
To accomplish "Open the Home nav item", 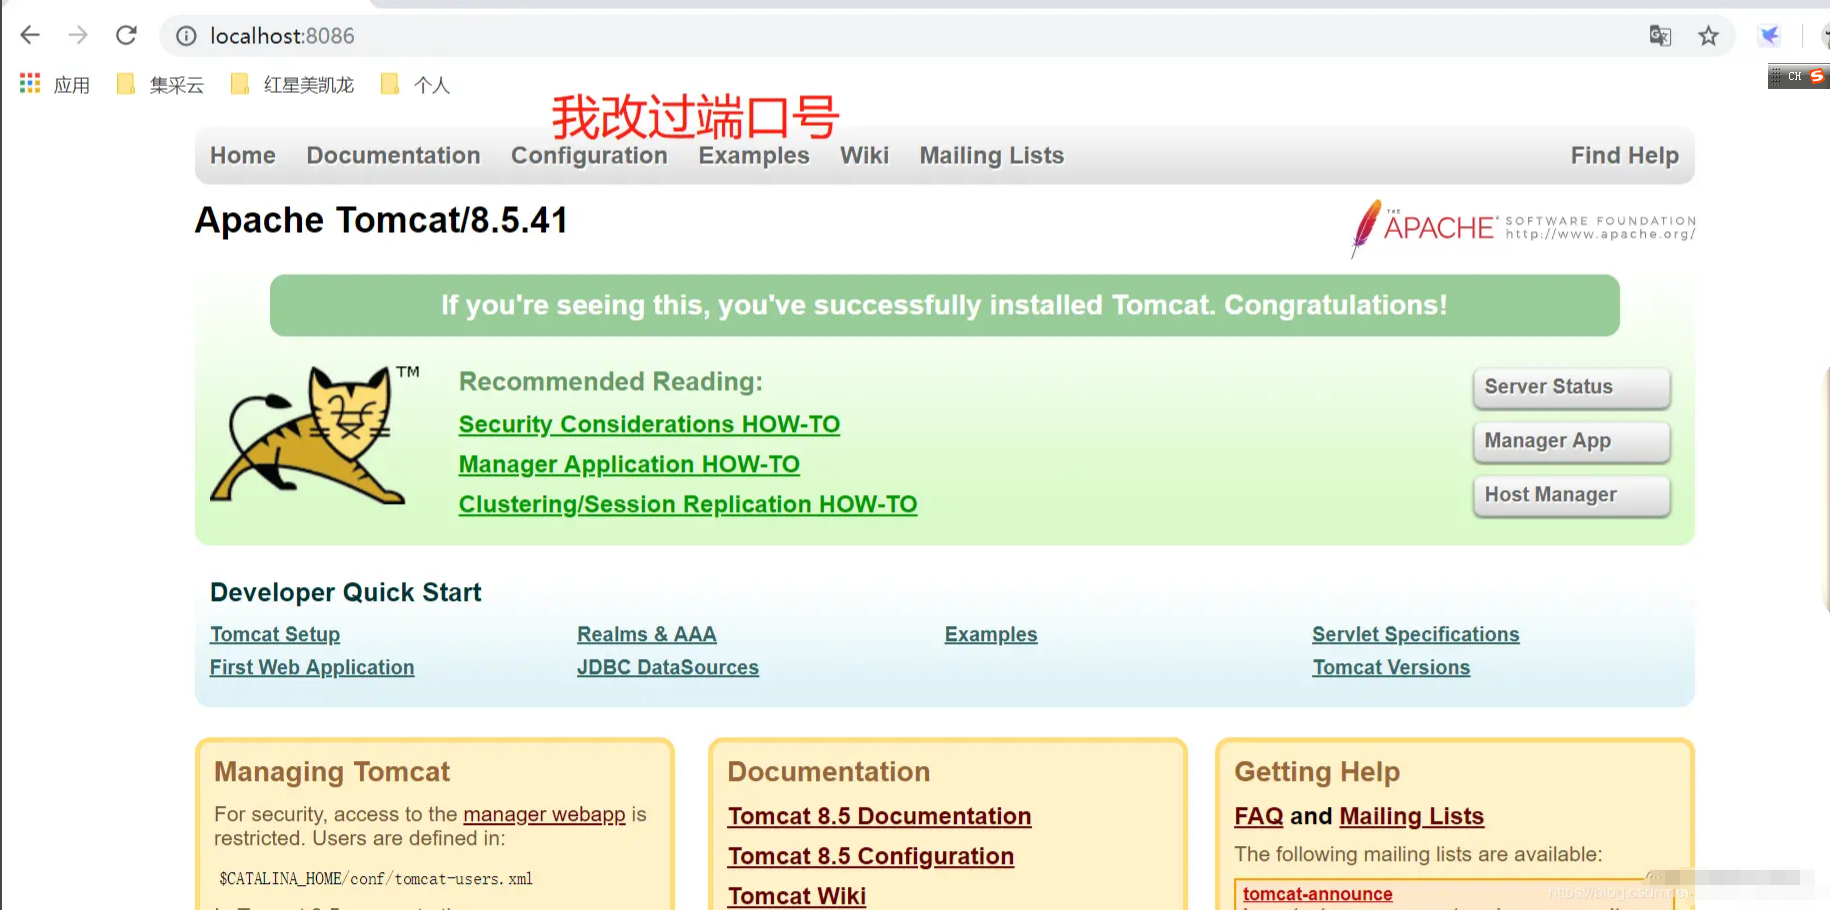I will tap(243, 155).
